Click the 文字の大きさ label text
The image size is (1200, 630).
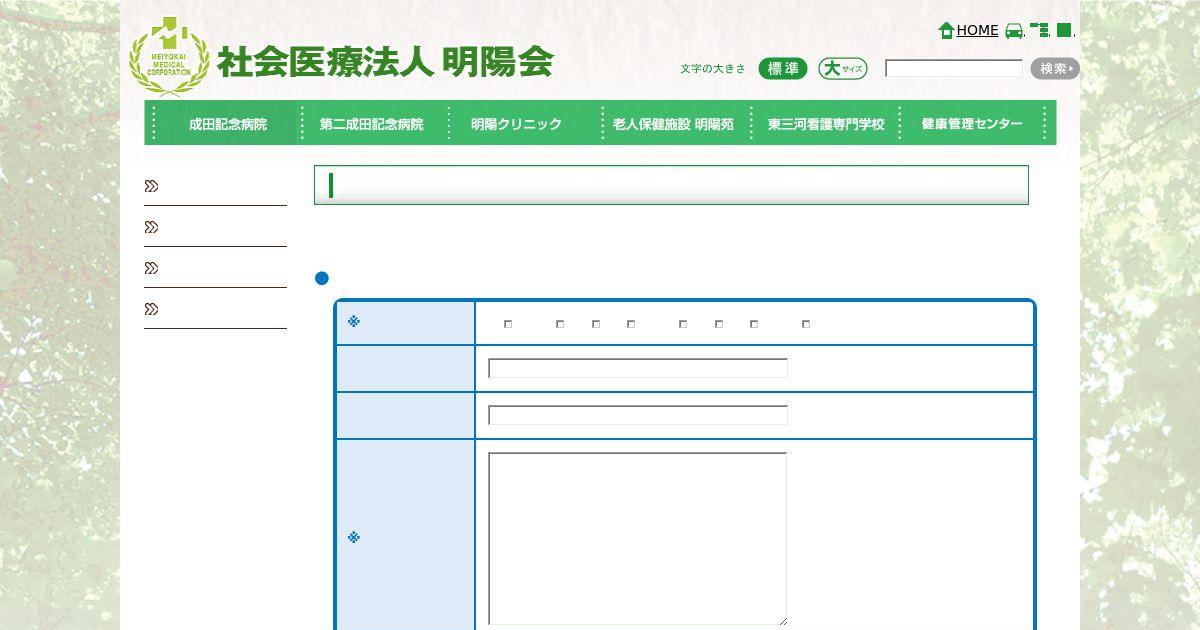click(713, 68)
